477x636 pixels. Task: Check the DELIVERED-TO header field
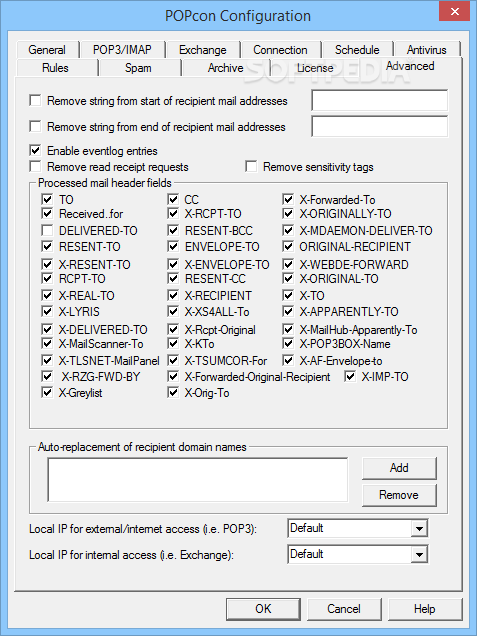(47, 230)
